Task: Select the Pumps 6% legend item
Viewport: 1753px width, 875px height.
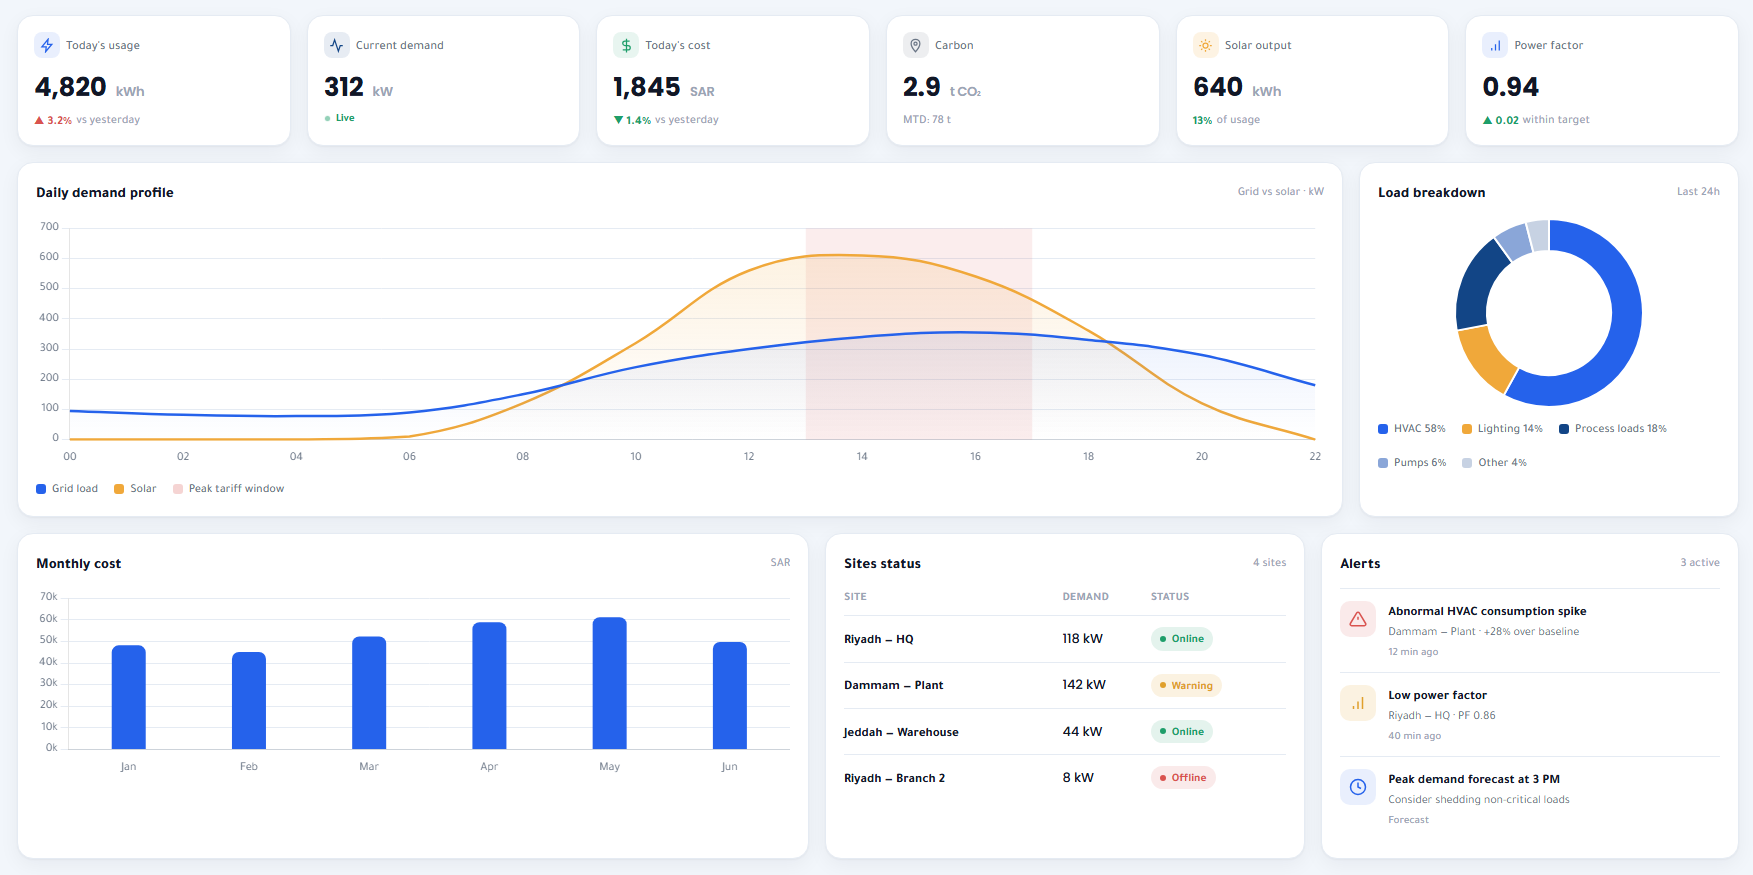Action: point(1412,463)
